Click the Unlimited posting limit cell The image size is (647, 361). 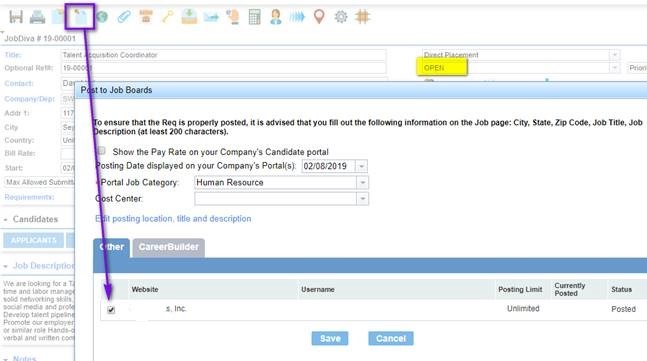(x=523, y=309)
